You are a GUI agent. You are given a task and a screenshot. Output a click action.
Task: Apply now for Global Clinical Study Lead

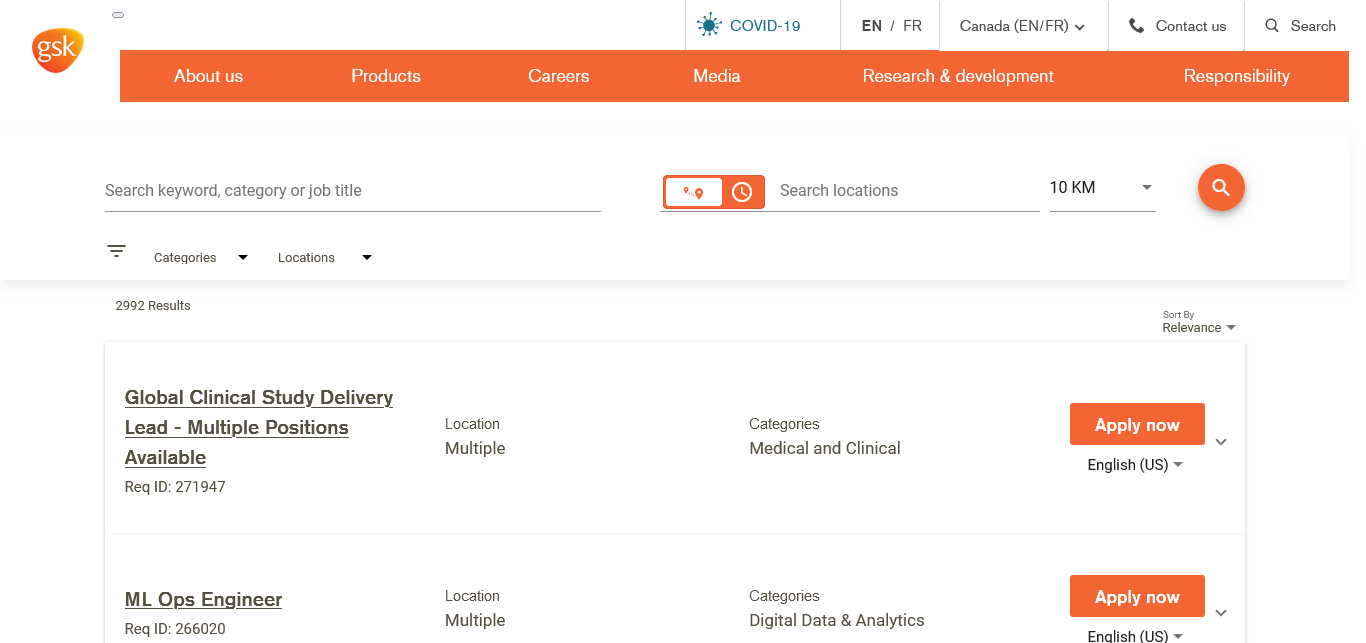point(1136,425)
